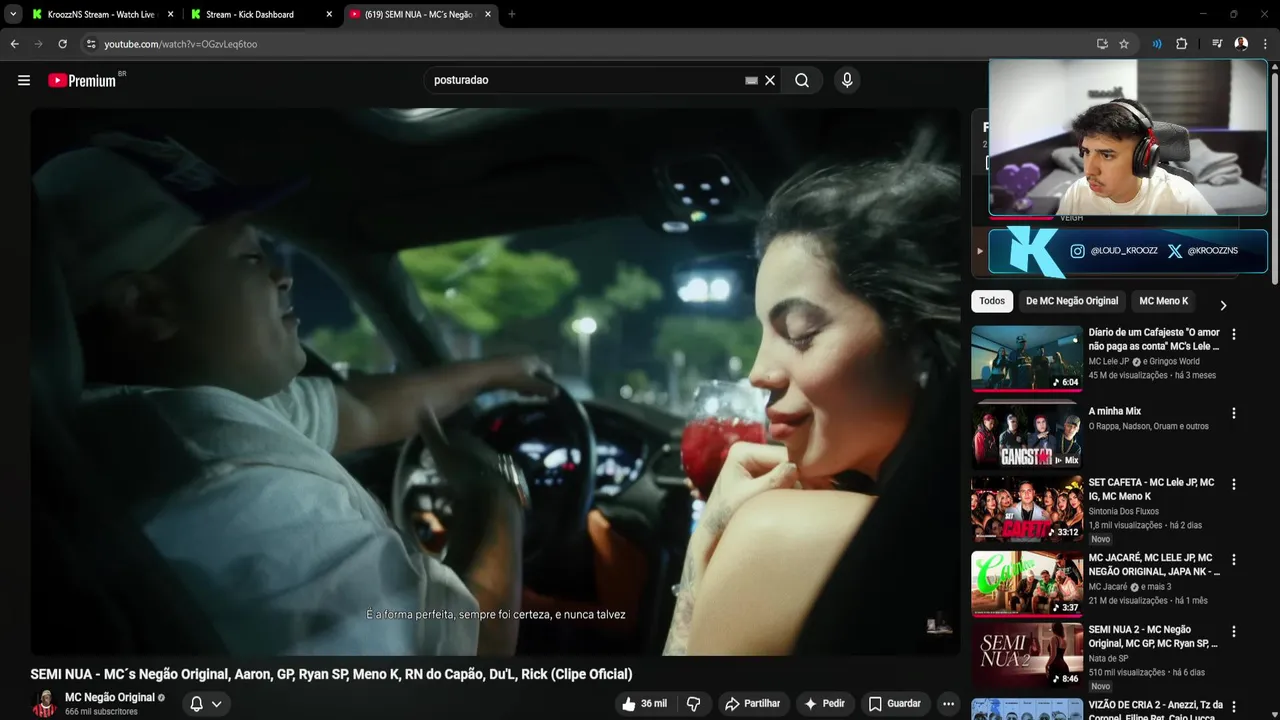Image resolution: width=1280 pixels, height=720 pixels.
Task: Play SET CAFETA thumbnail
Action: coord(1027,509)
